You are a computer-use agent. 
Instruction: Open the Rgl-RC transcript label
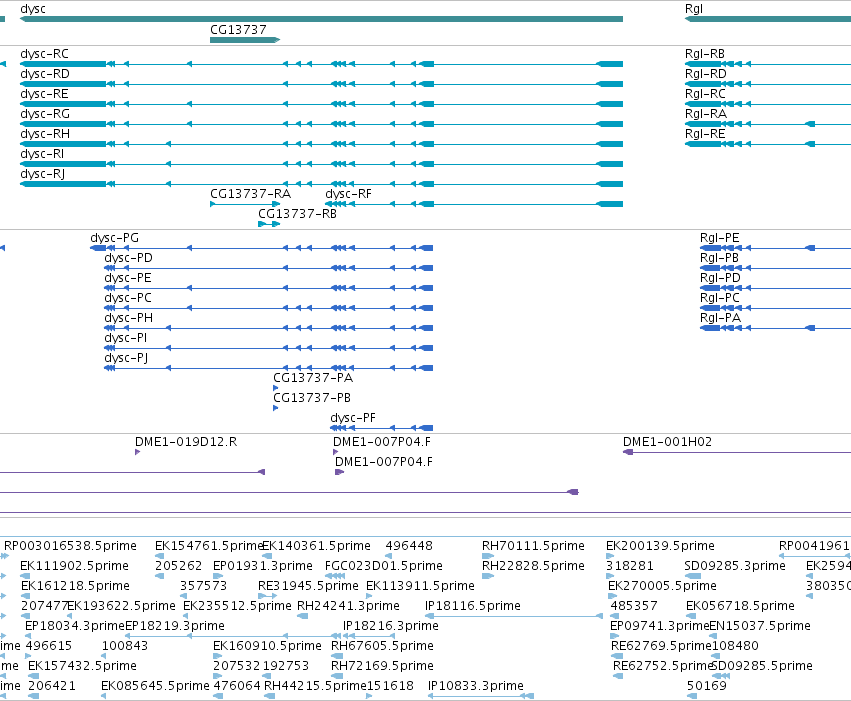click(705, 94)
